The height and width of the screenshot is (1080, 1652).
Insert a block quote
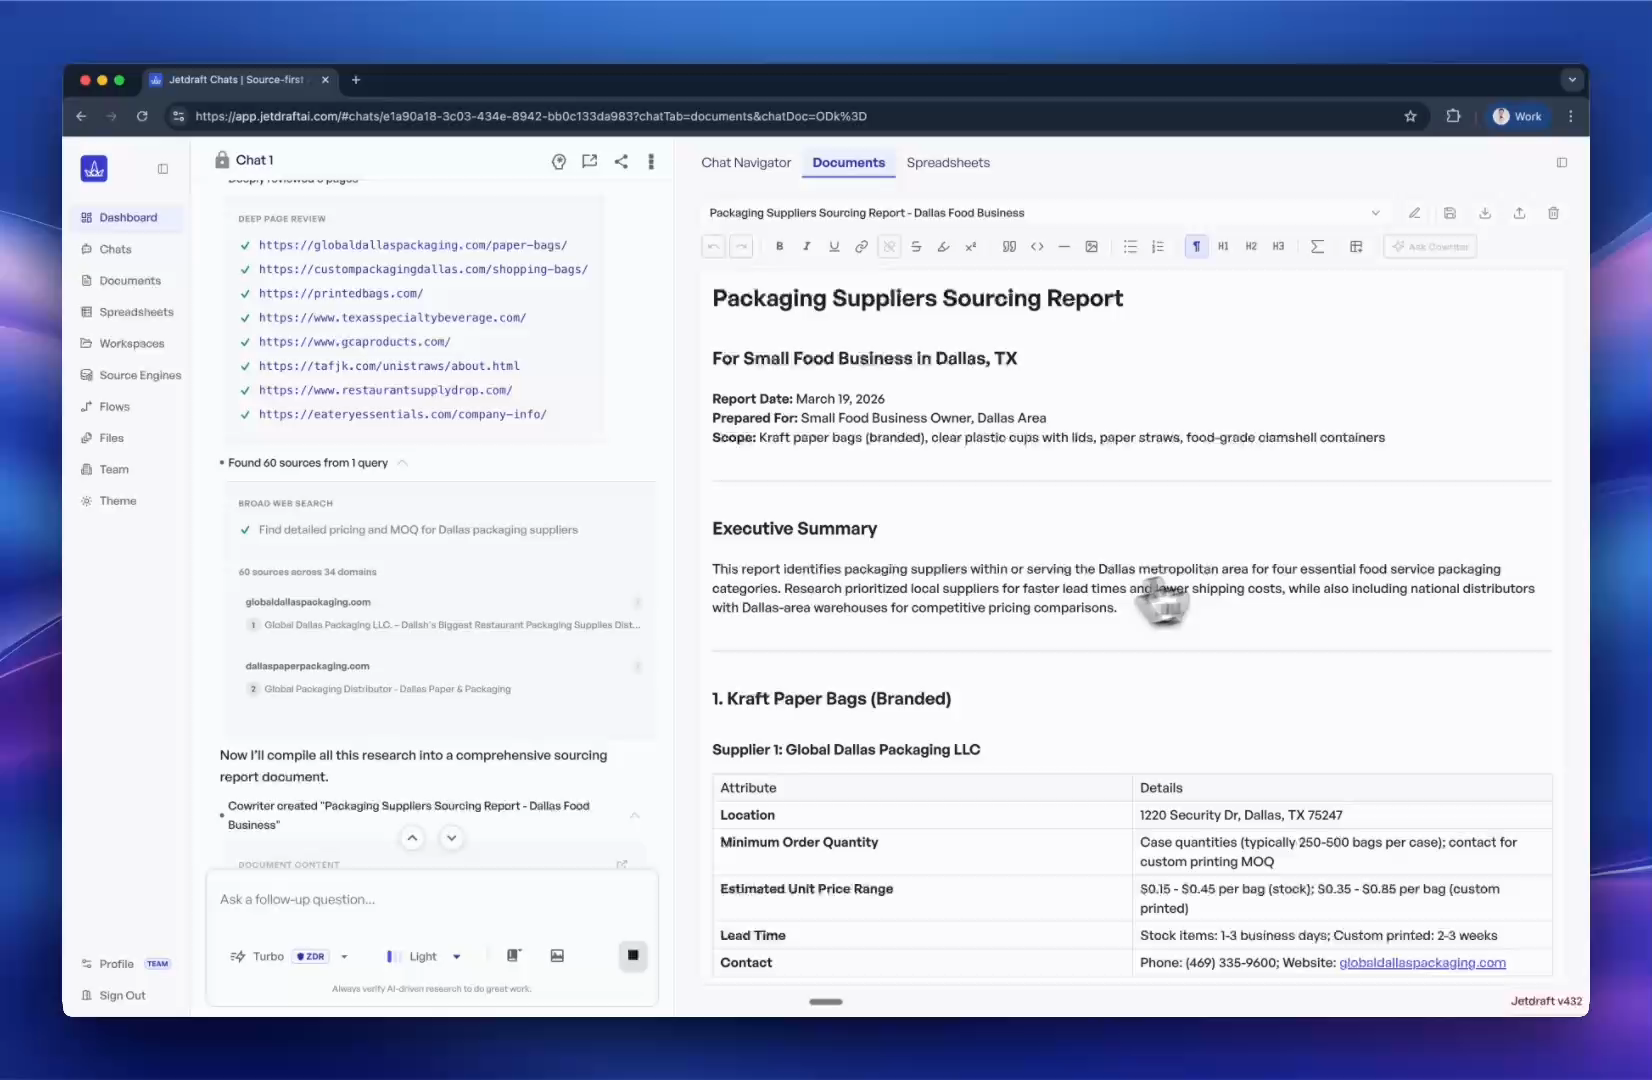tap(1009, 246)
